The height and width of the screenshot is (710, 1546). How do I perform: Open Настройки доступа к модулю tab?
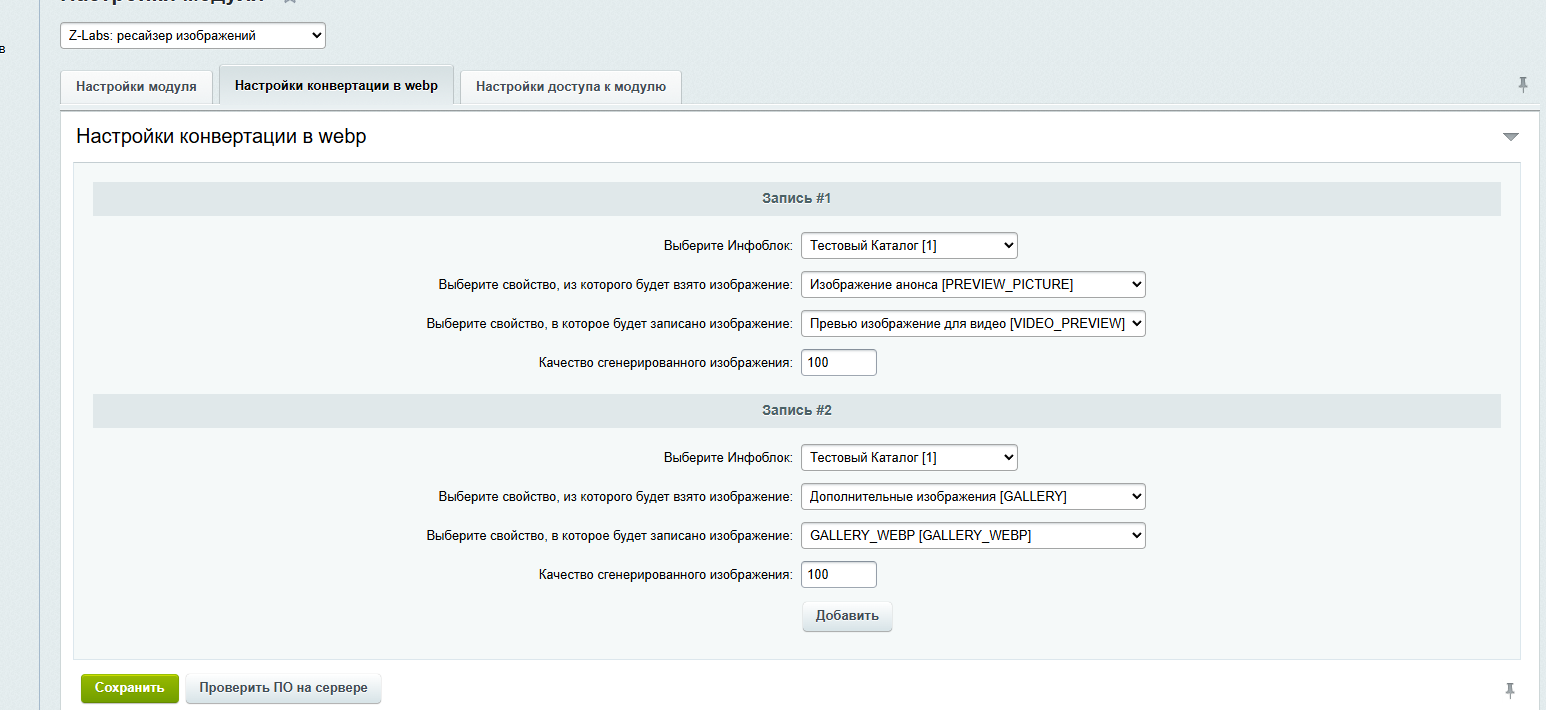pos(571,87)
